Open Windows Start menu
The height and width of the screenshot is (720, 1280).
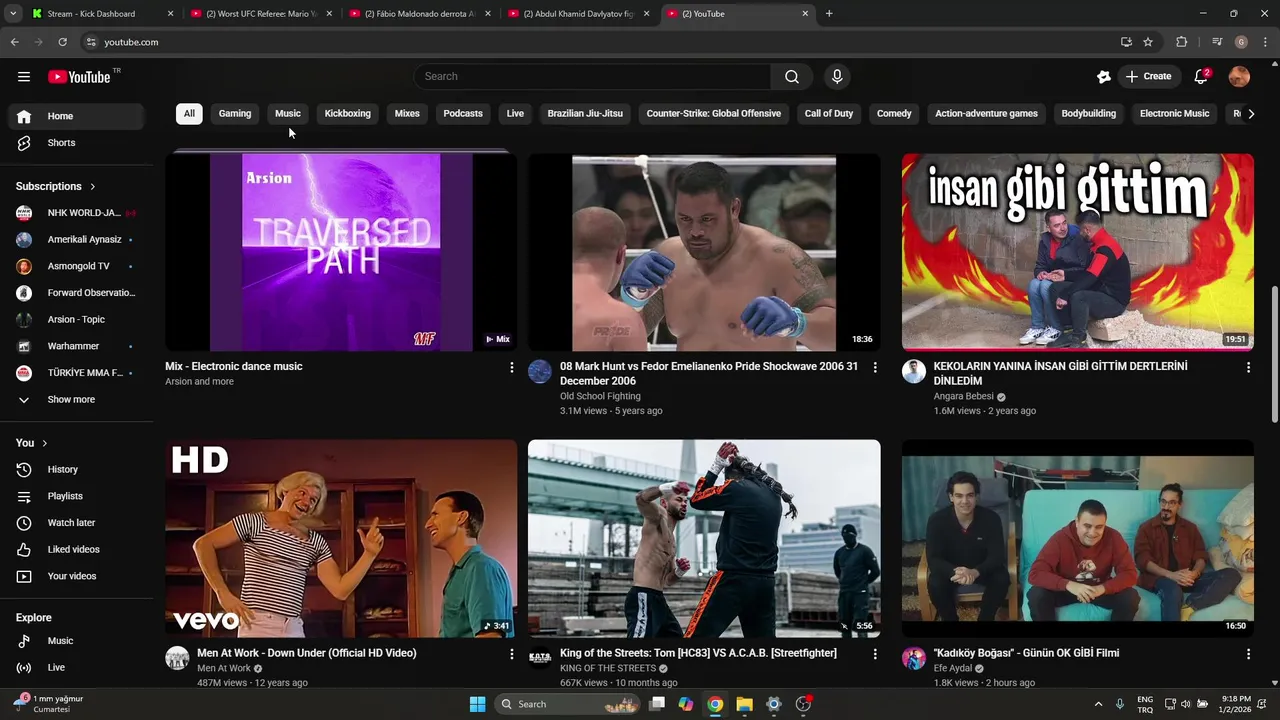click(x=477, y=704)
